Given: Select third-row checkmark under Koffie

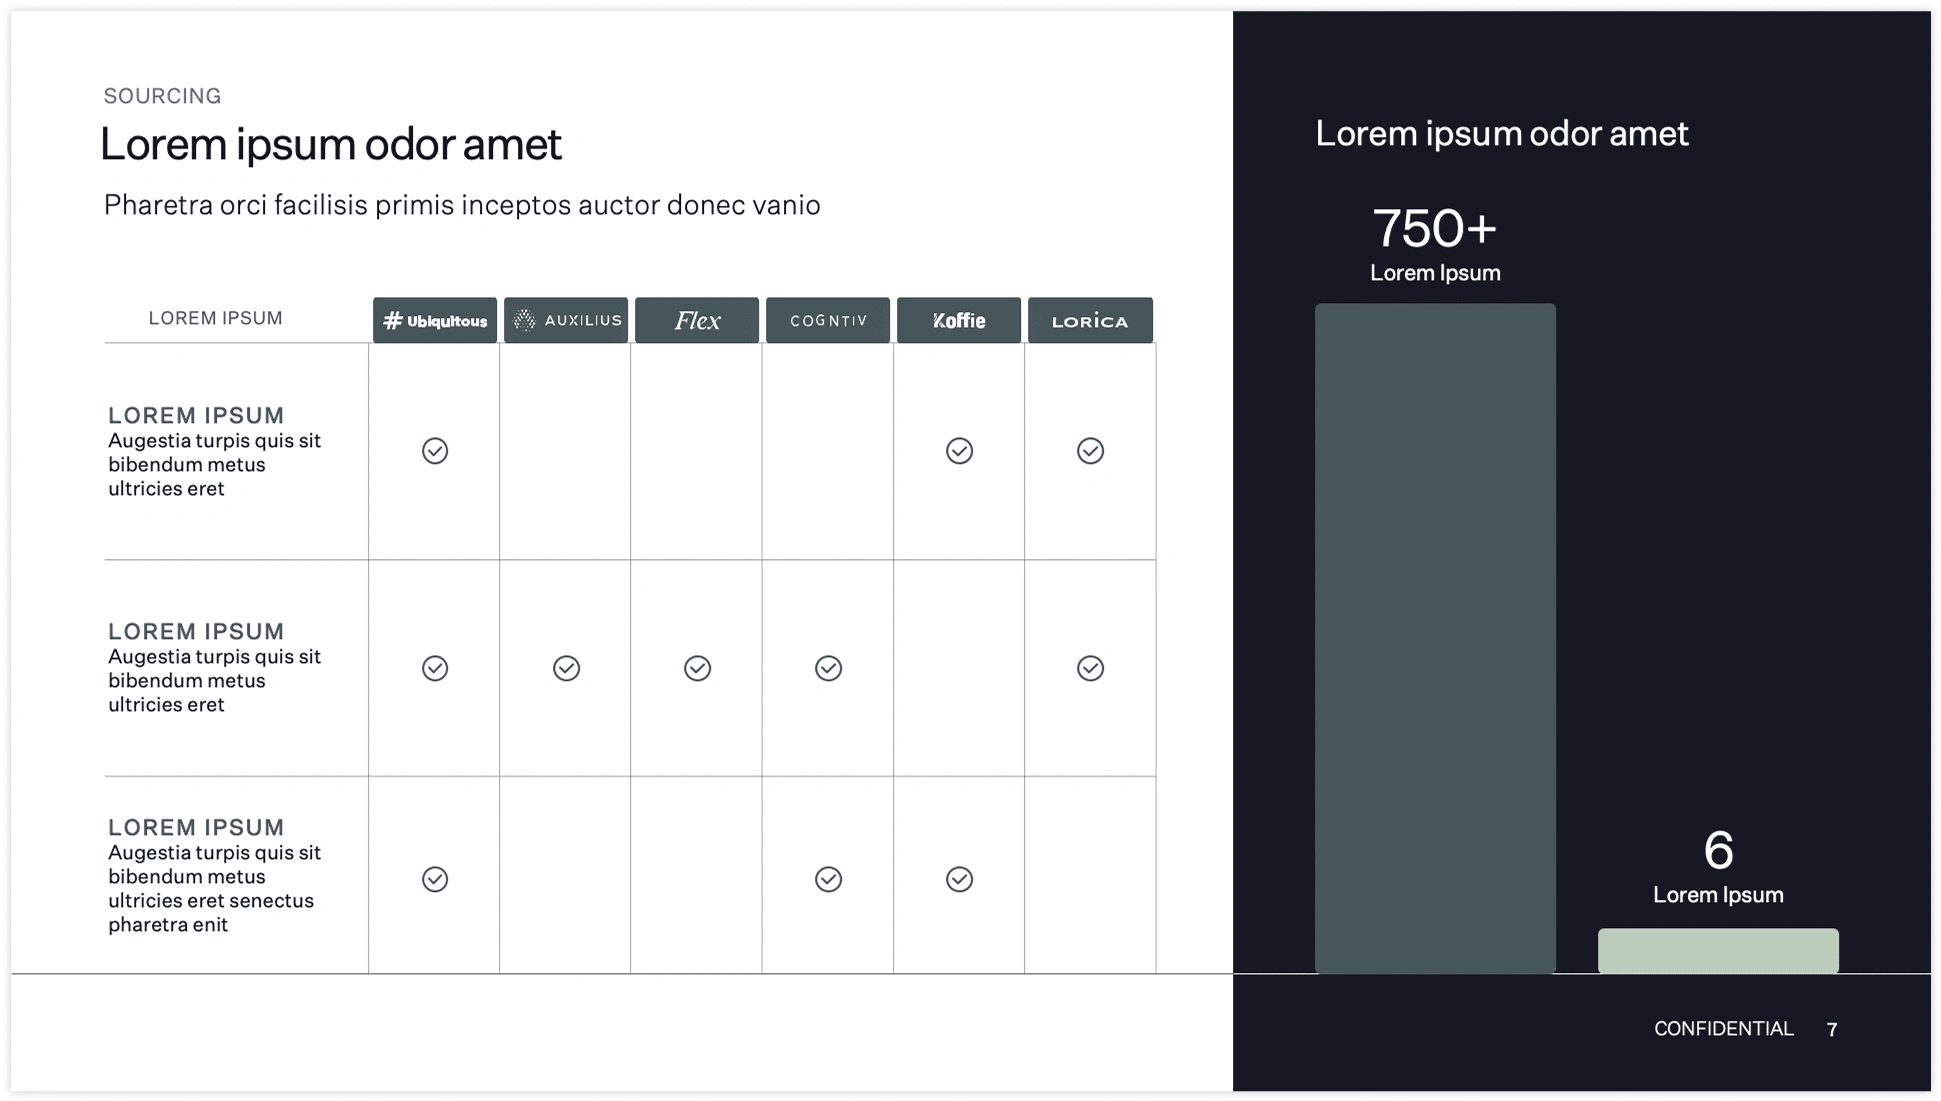Looking at the screenshot, I should click(959, 879).
